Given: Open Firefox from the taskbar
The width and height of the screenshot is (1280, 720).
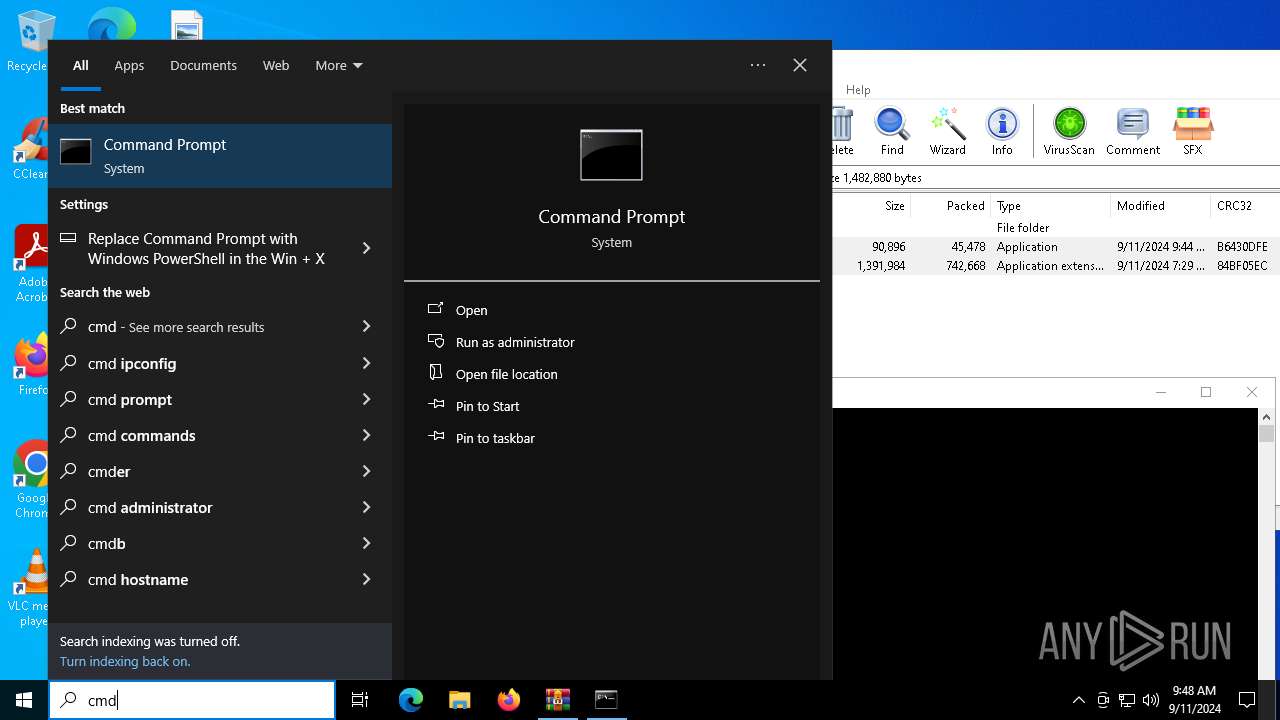Looking at the screenshot, I should point(508,700).
